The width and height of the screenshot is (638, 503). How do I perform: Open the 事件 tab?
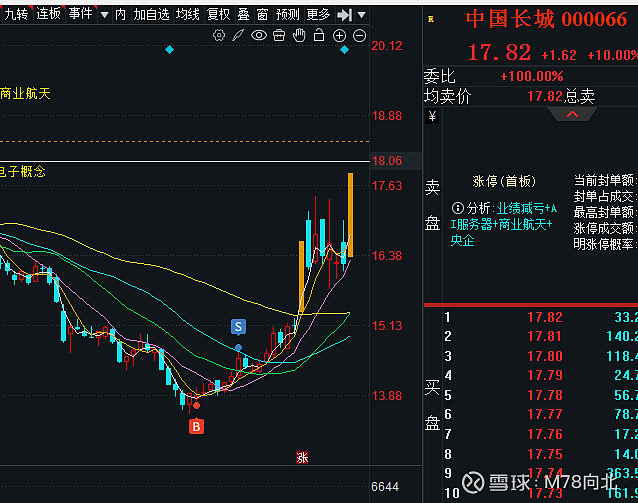point(81,14)
